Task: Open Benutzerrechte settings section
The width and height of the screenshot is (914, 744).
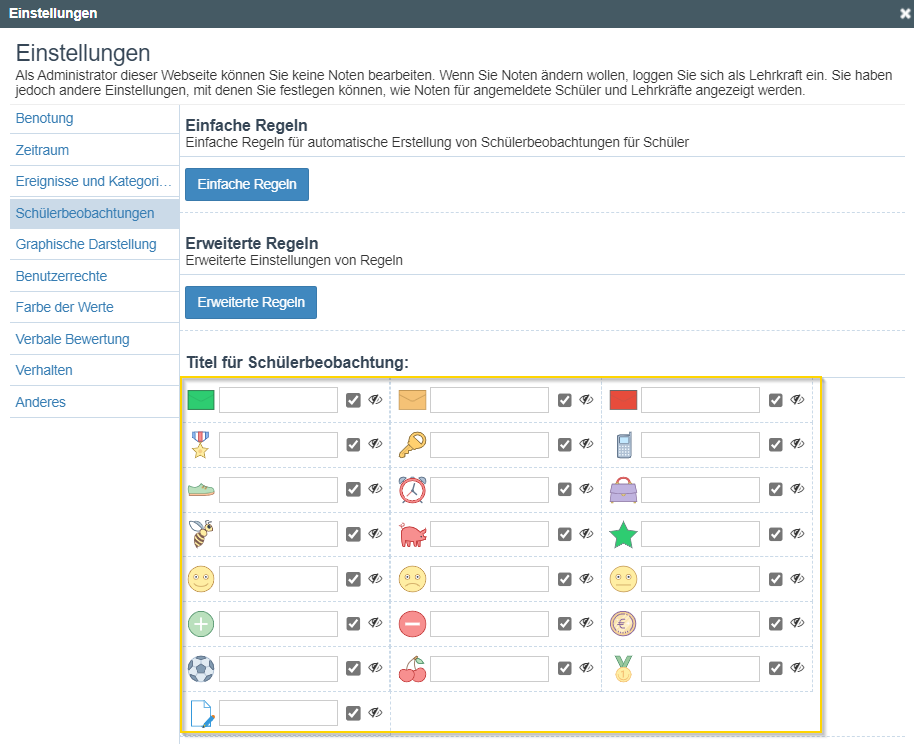Action: tap(61, 276)
